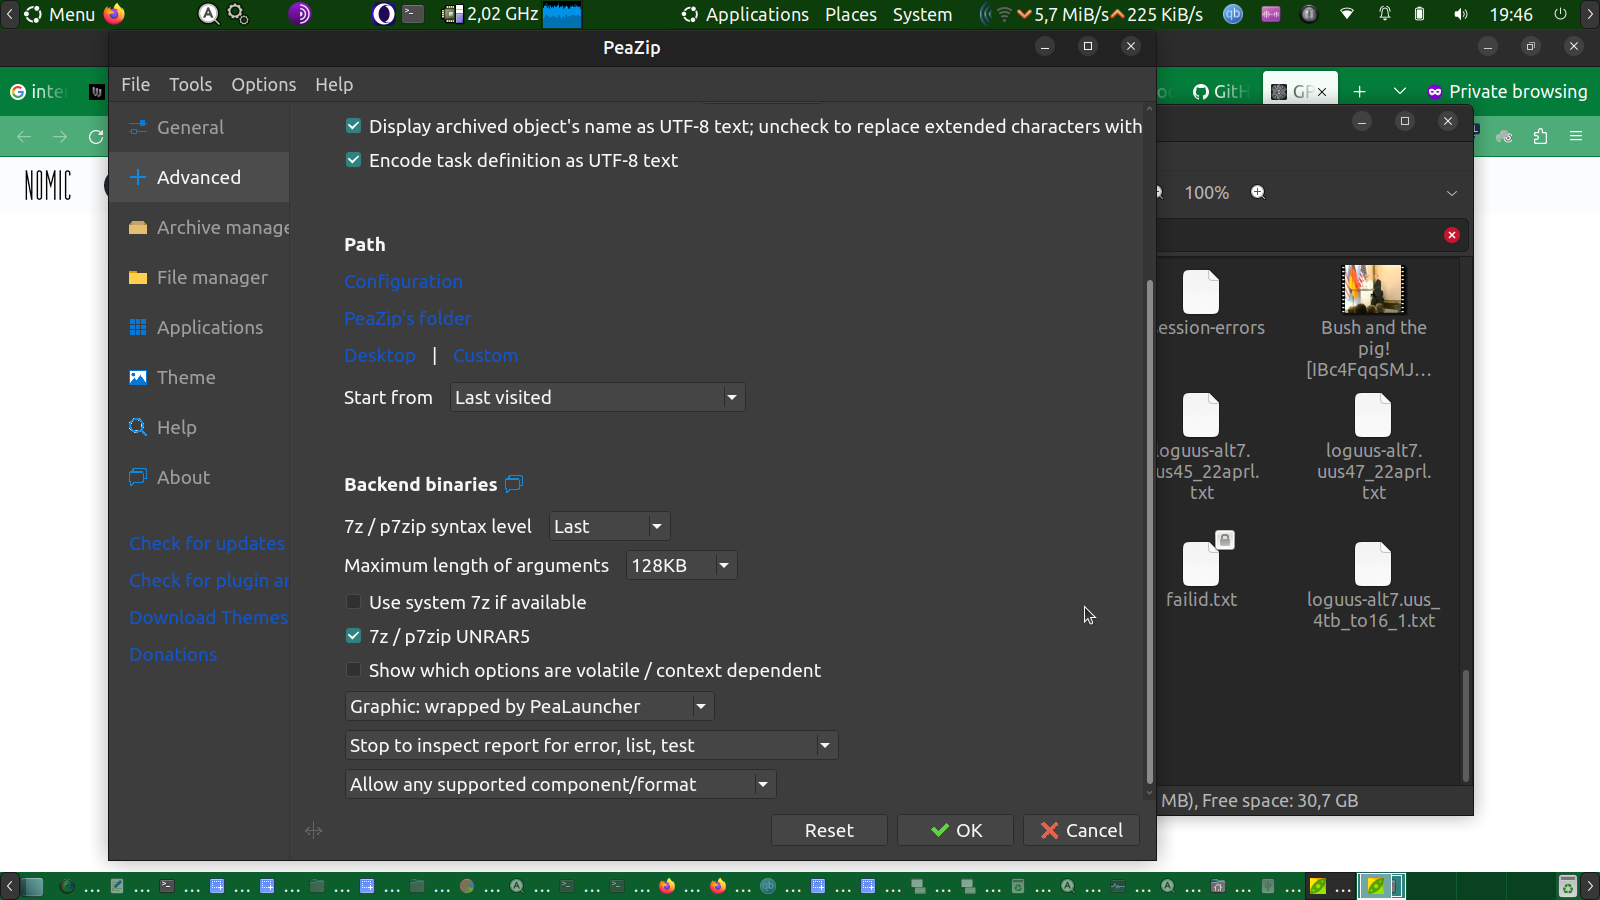Image resolution: width=1600 pixels, height=900 pixels.
Task: Open the Options menu
Action: [263, 85]
